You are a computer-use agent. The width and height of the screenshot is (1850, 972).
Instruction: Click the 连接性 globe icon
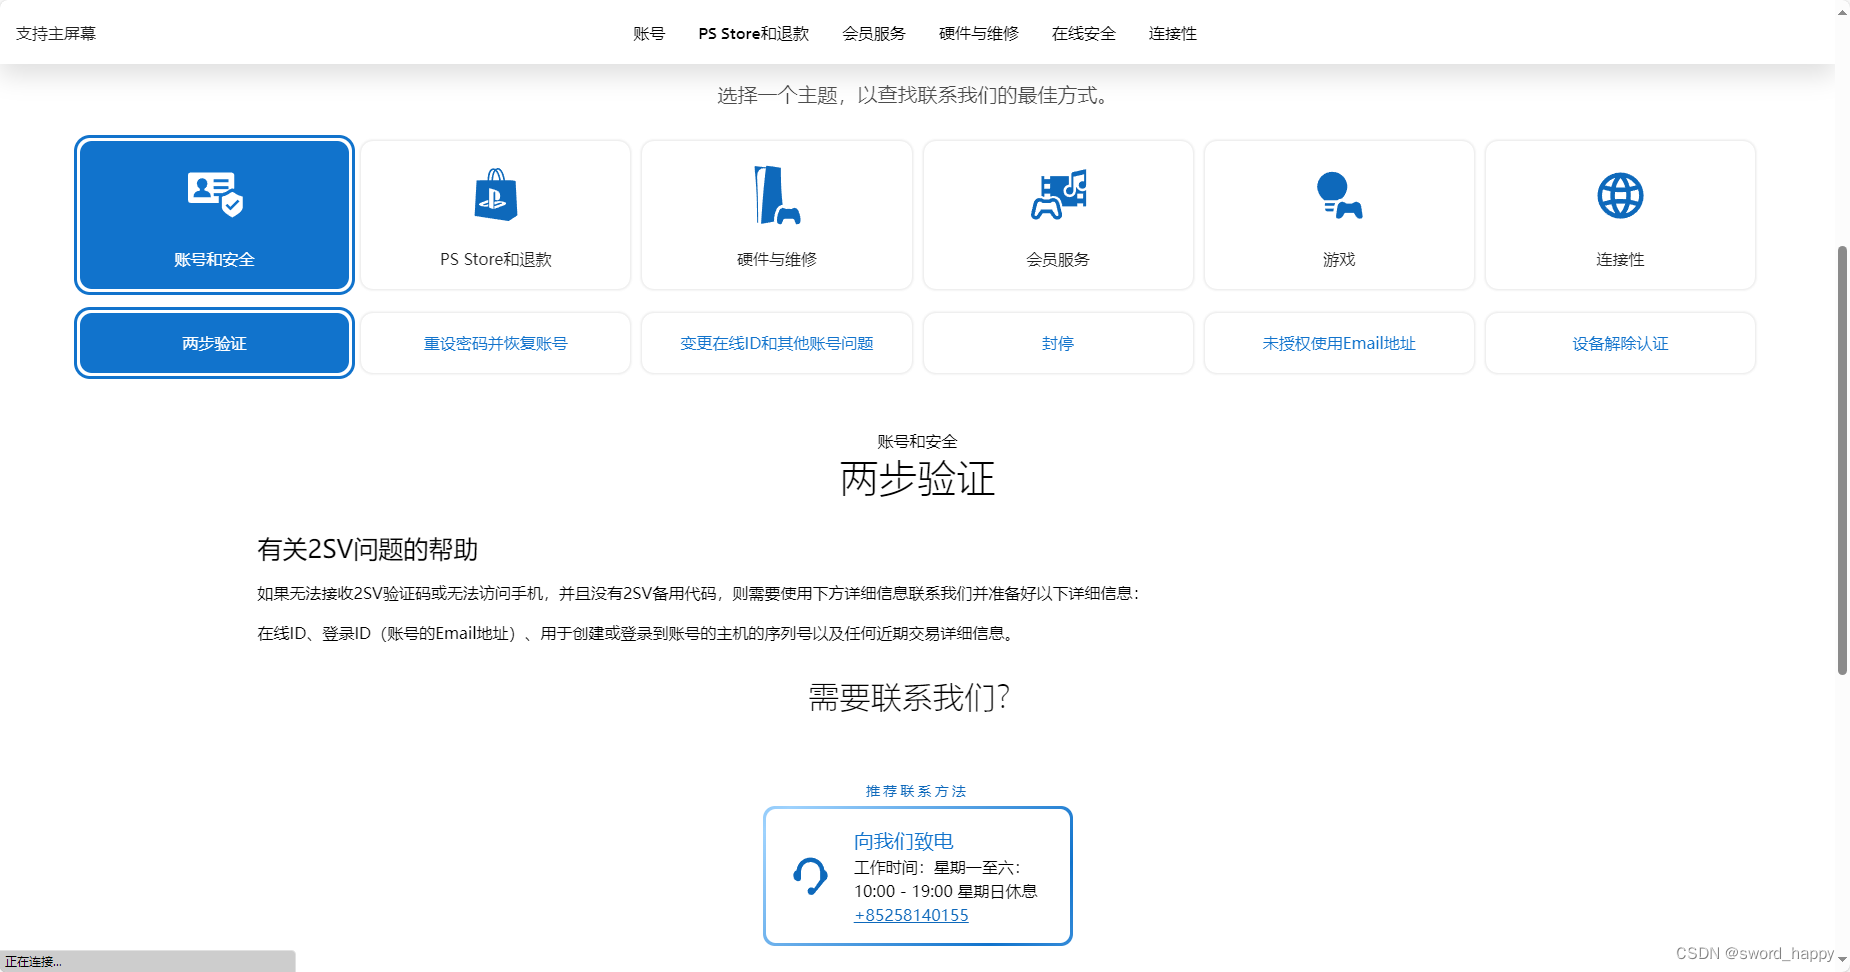click(1620, 195)
